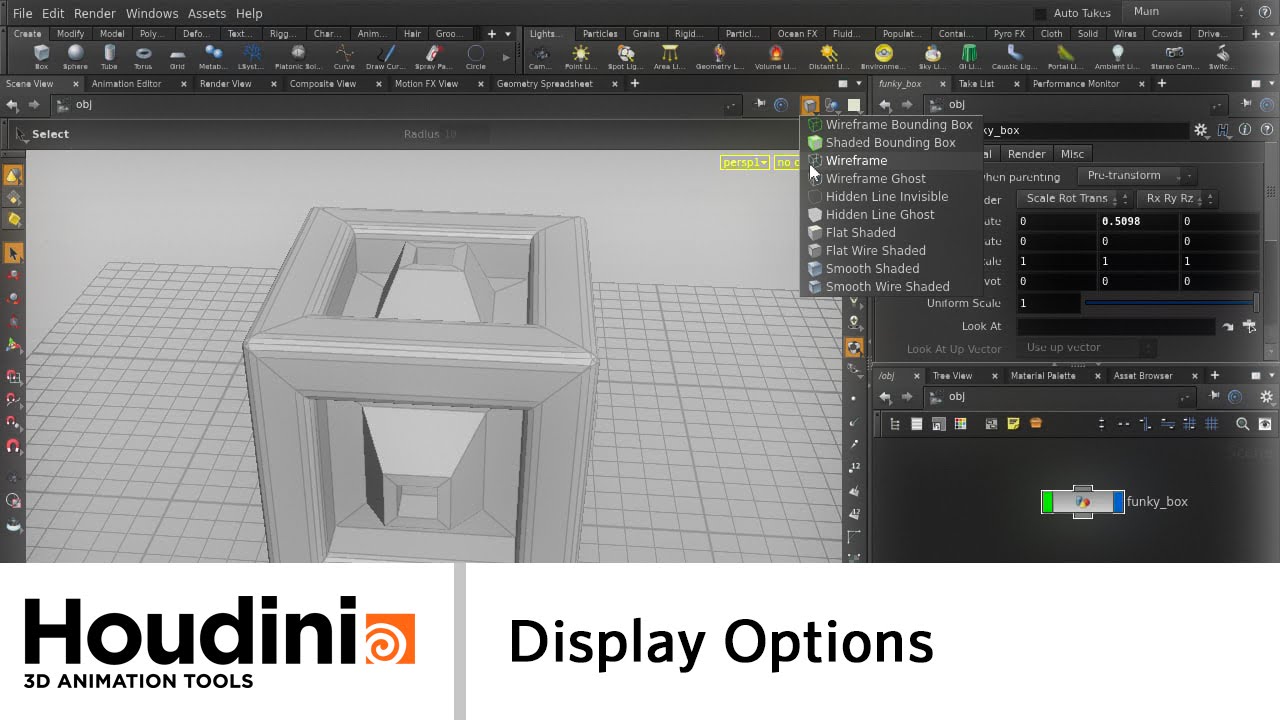Open the persp1 camera menu
This screenshot has width=1280, height=720.
tap(745, 162)
